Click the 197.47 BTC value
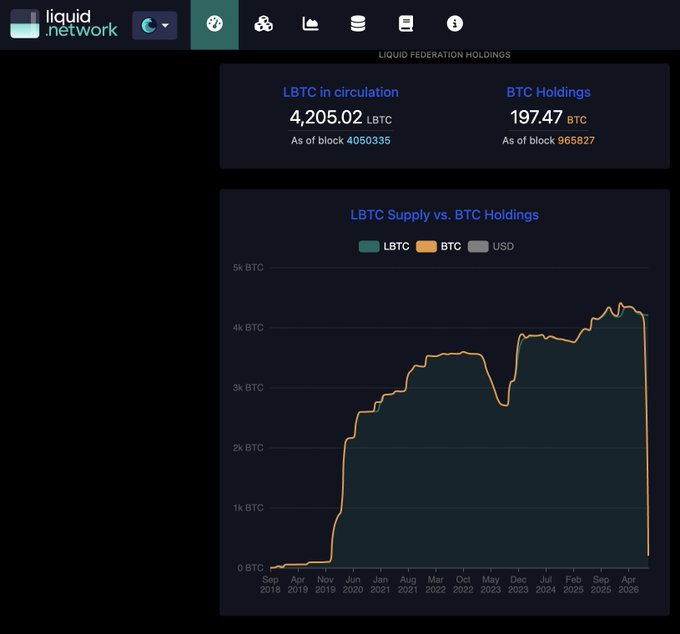The width and height of the screenshot is (680, 634). click(x=549, y=118)
